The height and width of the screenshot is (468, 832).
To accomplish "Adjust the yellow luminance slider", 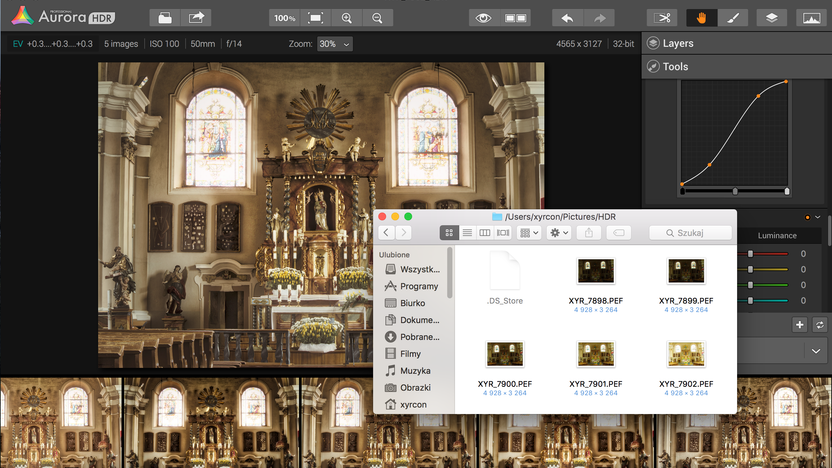I will tap(750, 270).
